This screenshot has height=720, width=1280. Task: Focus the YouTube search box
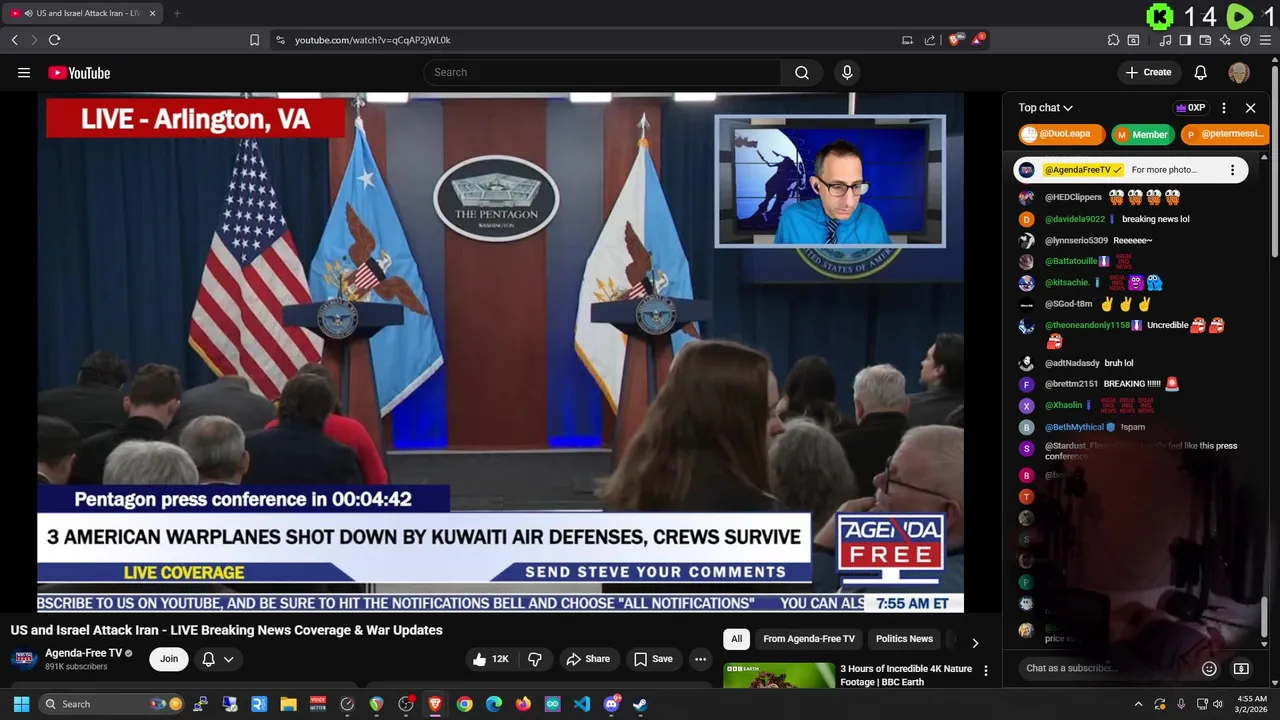tap(603, 72)
